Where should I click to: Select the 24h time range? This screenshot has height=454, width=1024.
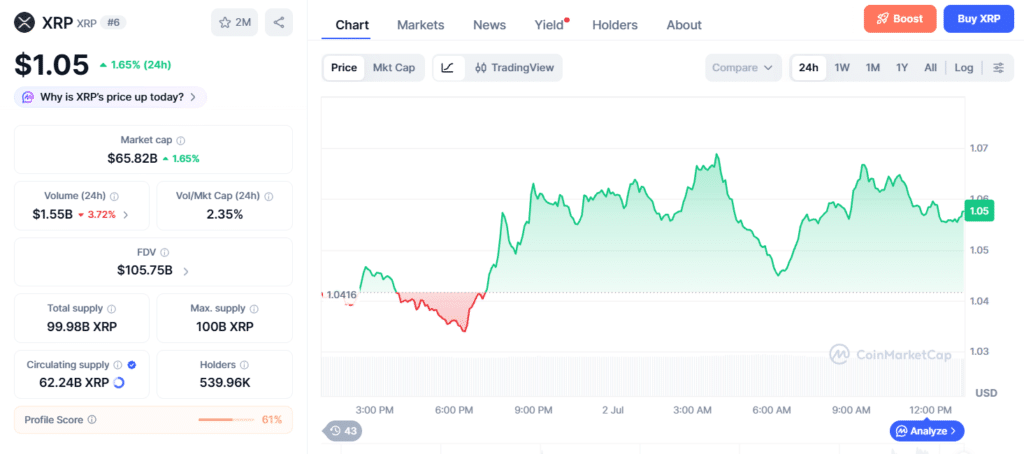(x=808, y=68)
